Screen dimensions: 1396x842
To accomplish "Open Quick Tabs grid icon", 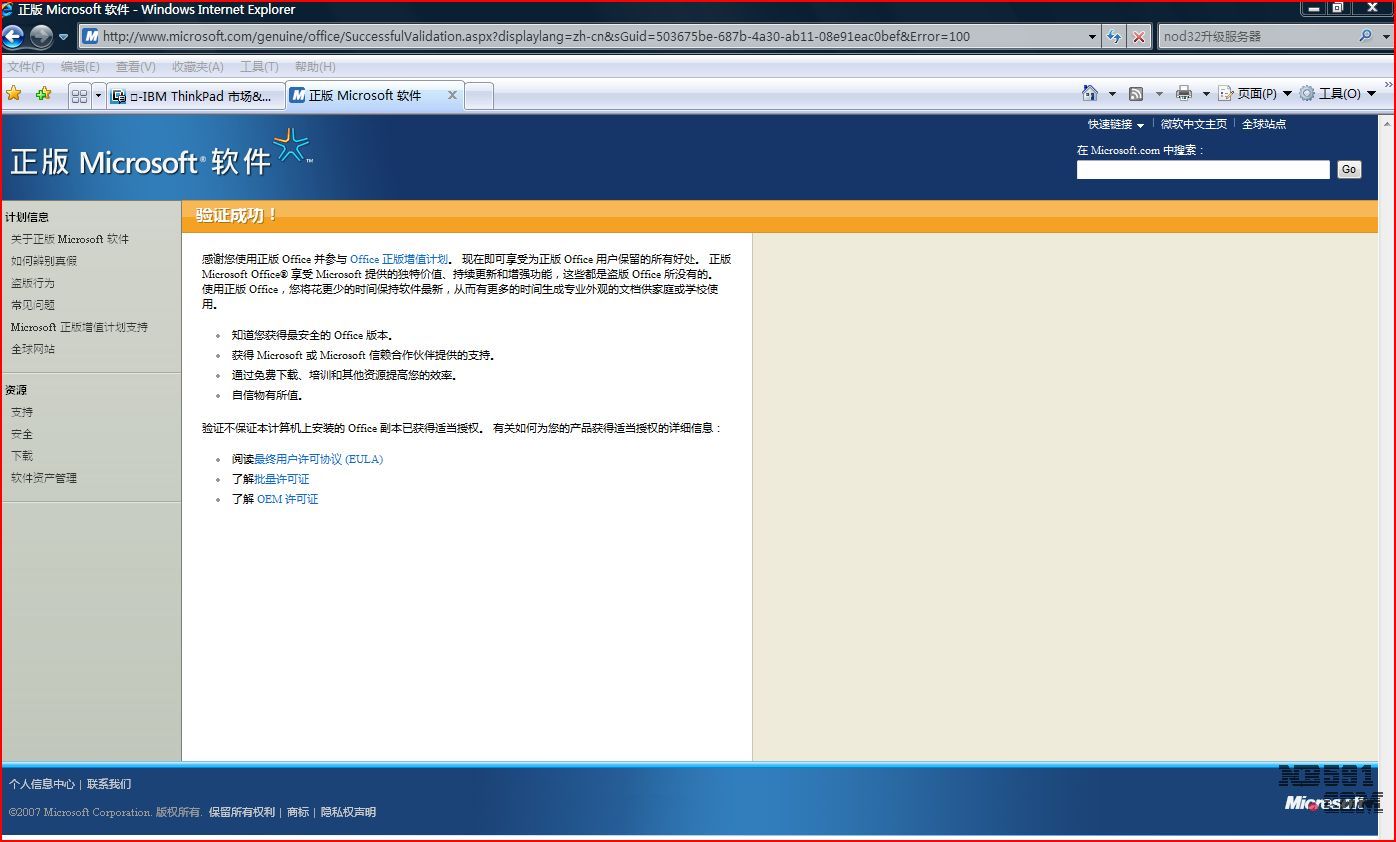I will [79, 96].
